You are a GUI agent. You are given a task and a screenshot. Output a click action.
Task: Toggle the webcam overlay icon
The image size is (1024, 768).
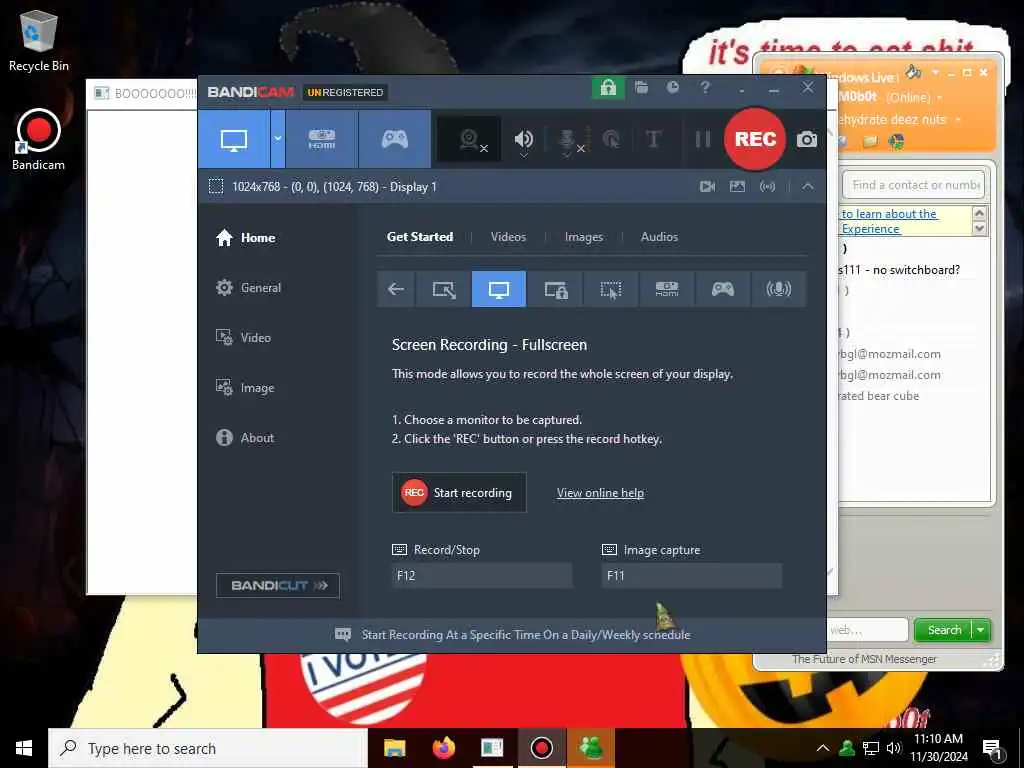point(469,139)
